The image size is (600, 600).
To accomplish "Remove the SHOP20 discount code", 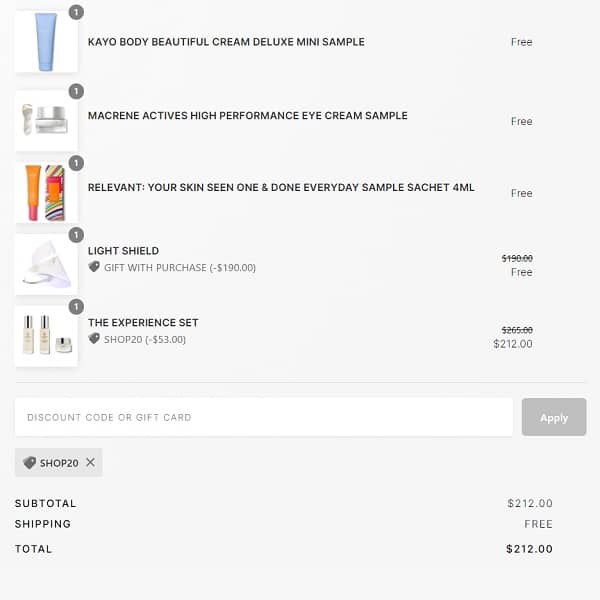I will coord(90,462).
